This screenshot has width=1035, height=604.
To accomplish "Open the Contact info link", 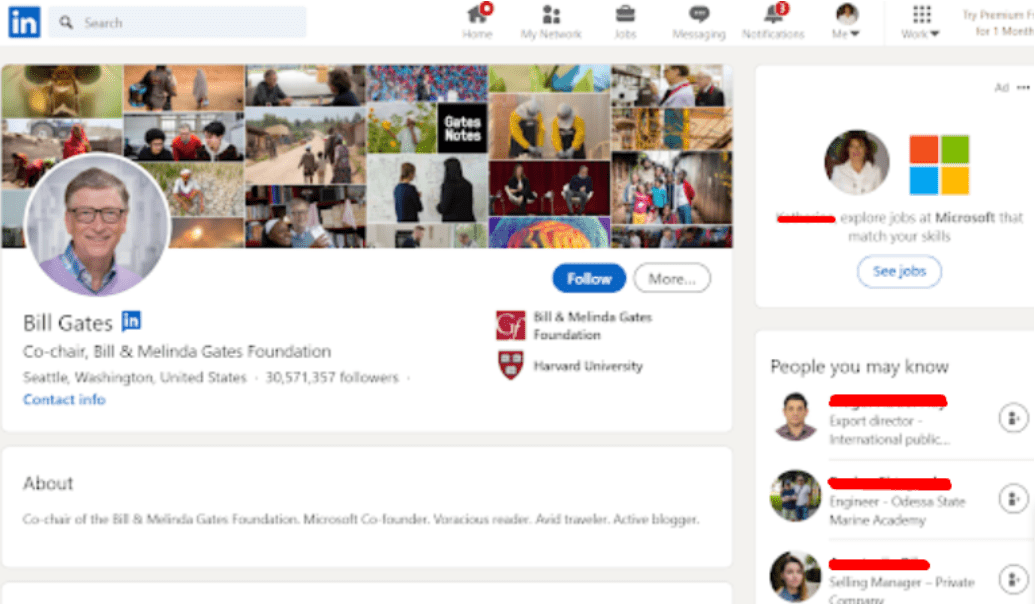I will tap(63, 399).
